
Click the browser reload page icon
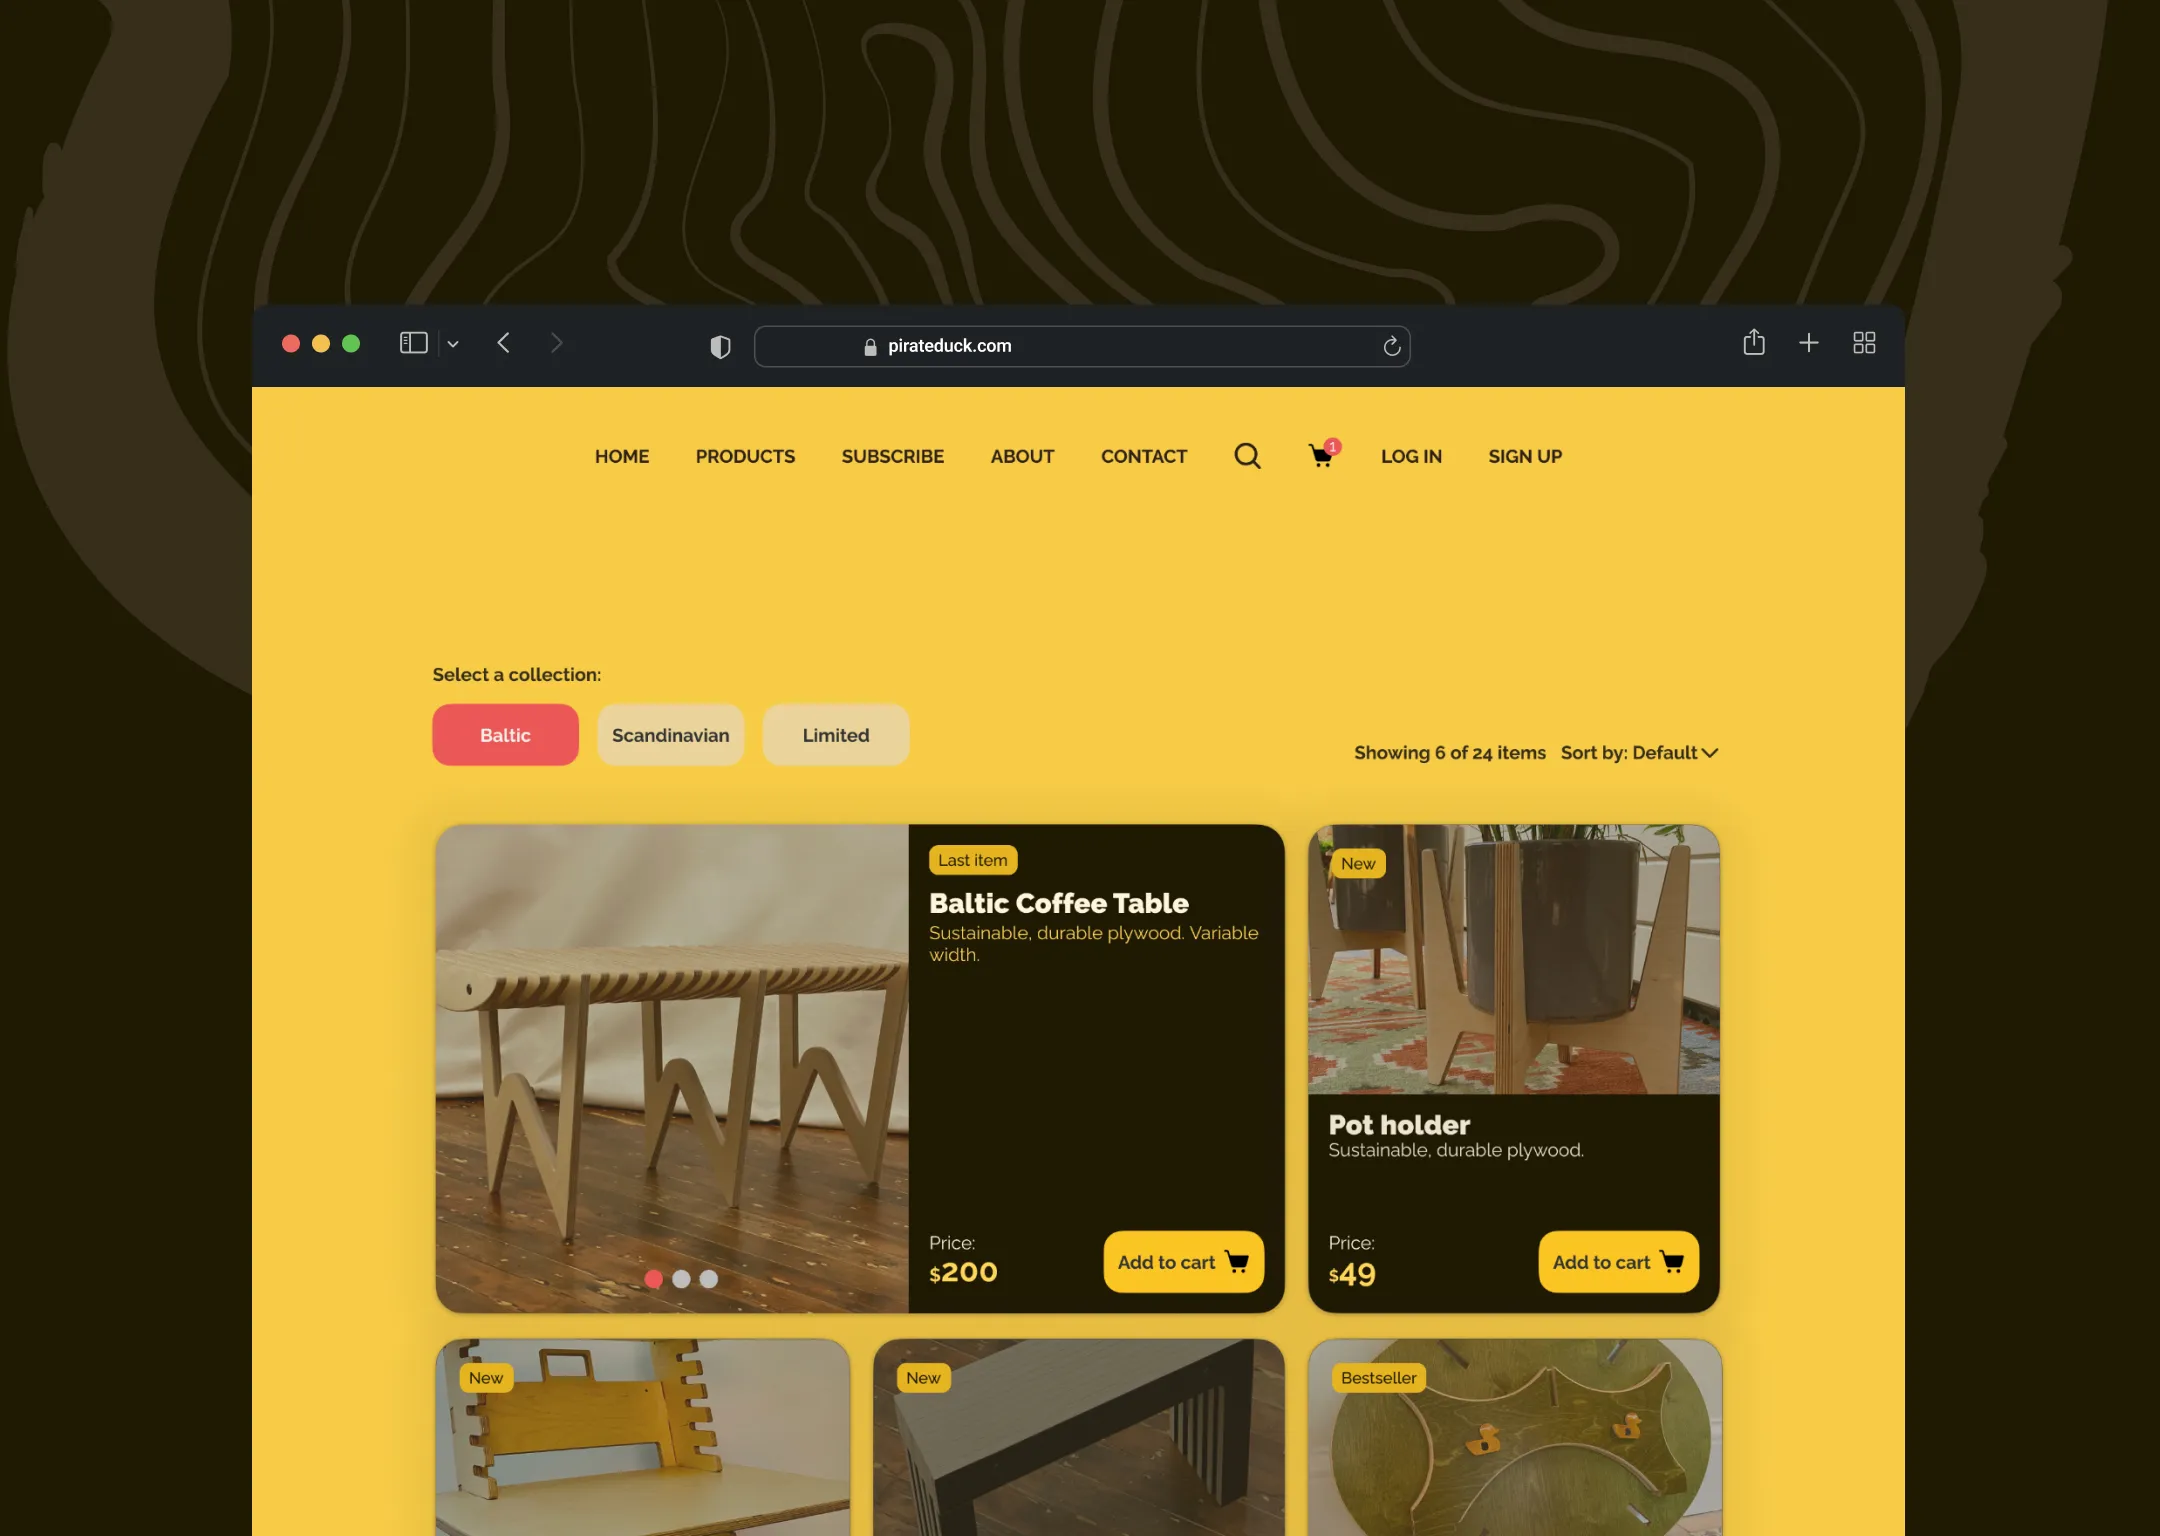[1391, 346]
